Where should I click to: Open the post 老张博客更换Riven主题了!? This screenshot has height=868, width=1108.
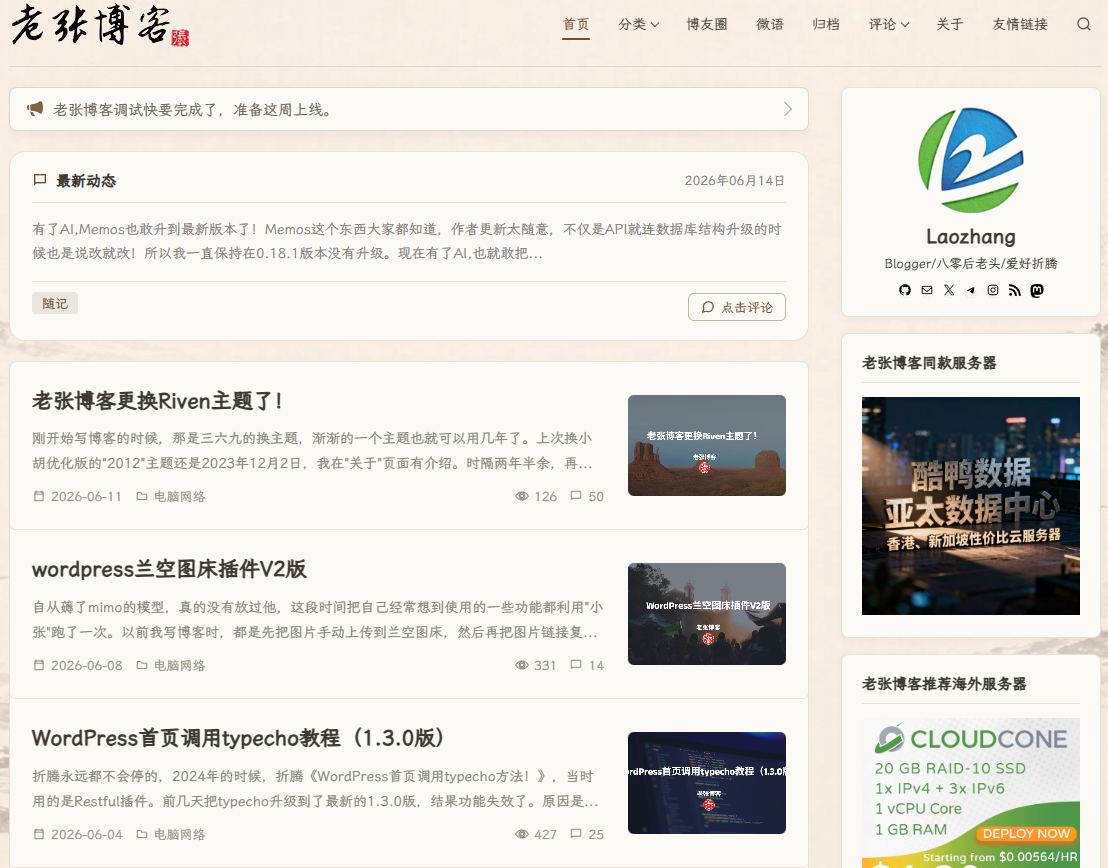click(158, 401)
